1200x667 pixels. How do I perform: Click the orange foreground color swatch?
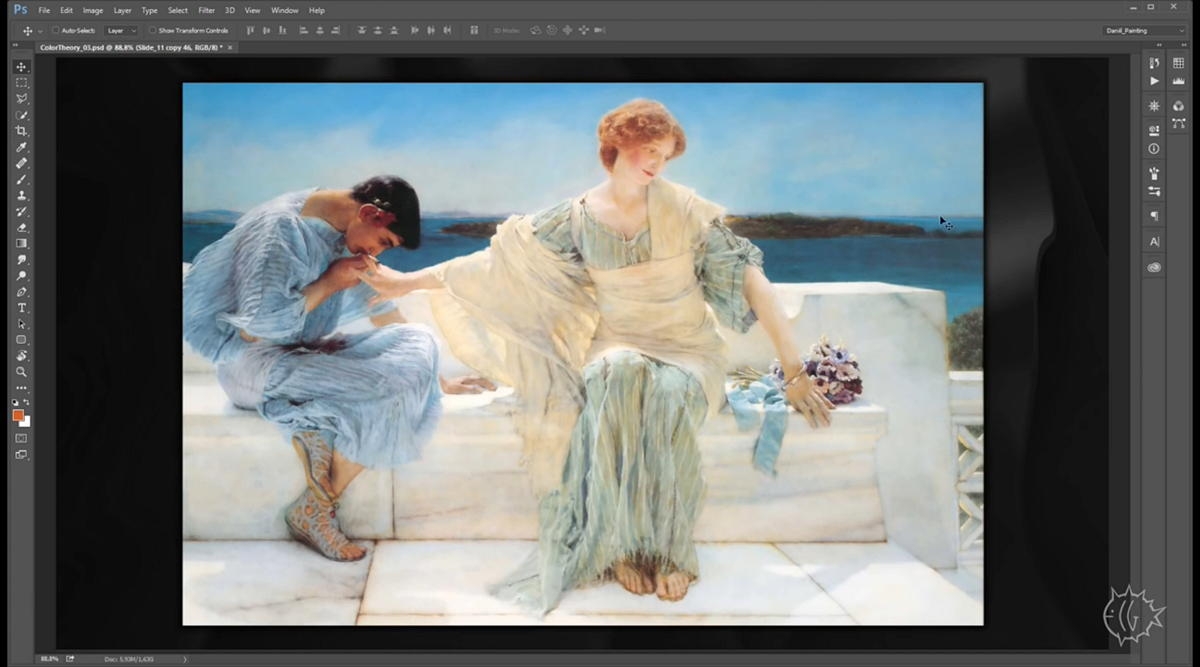(18, 415)
